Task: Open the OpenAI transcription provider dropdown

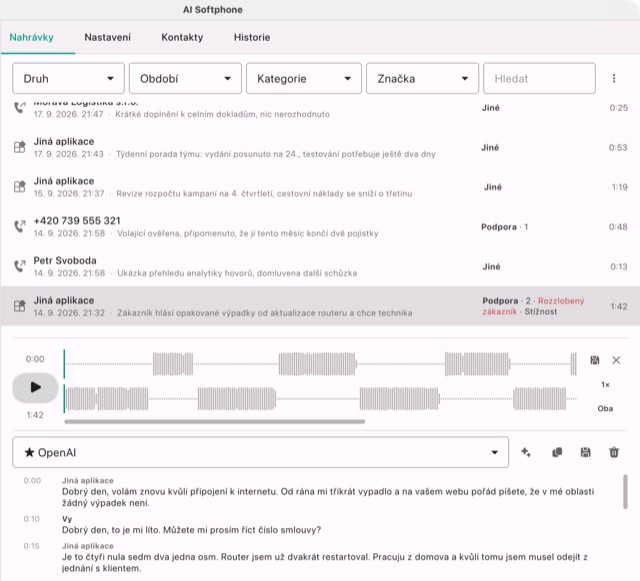Action: 260,452
